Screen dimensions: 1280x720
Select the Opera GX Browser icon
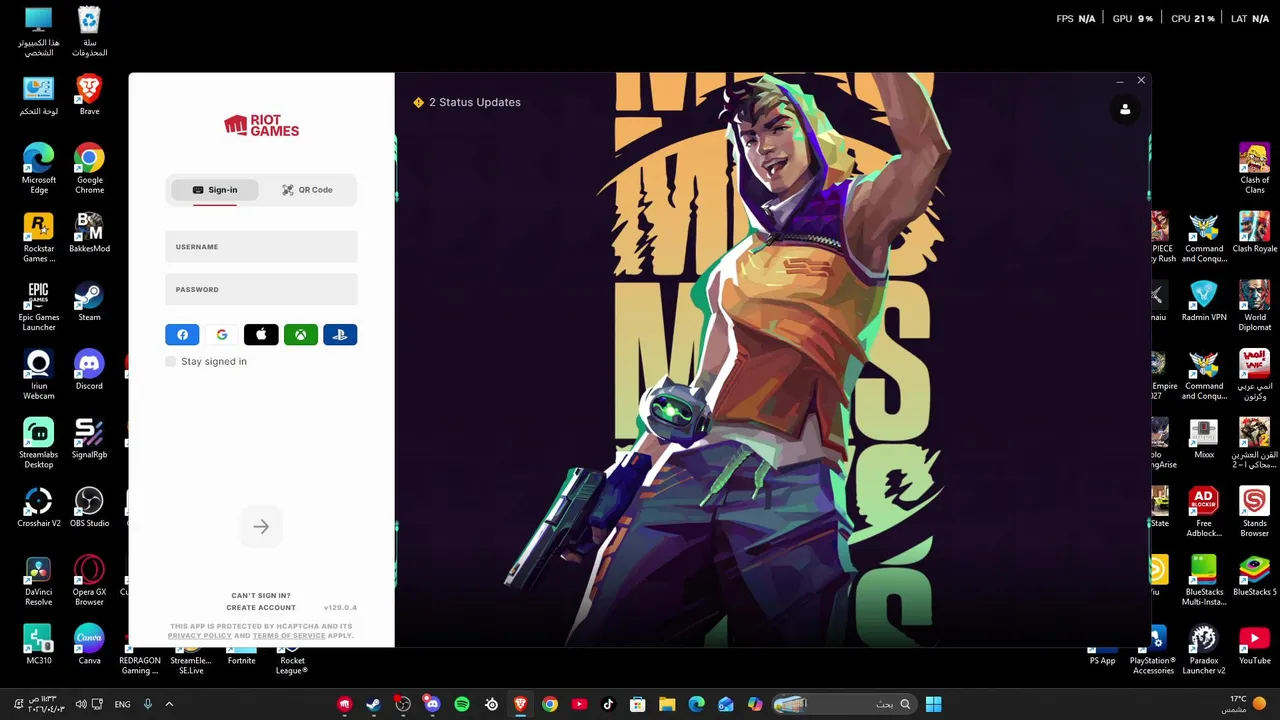pos(89,581)
